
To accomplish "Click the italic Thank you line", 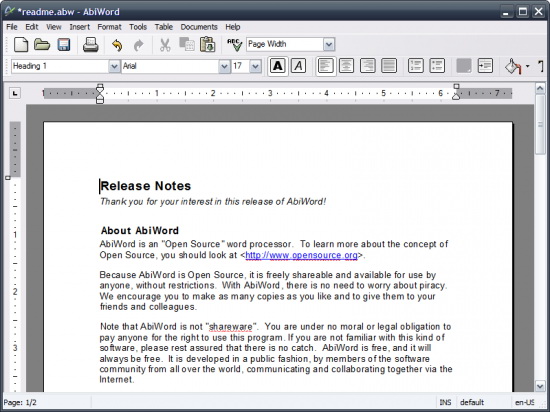I will click(x=213, y=202).
